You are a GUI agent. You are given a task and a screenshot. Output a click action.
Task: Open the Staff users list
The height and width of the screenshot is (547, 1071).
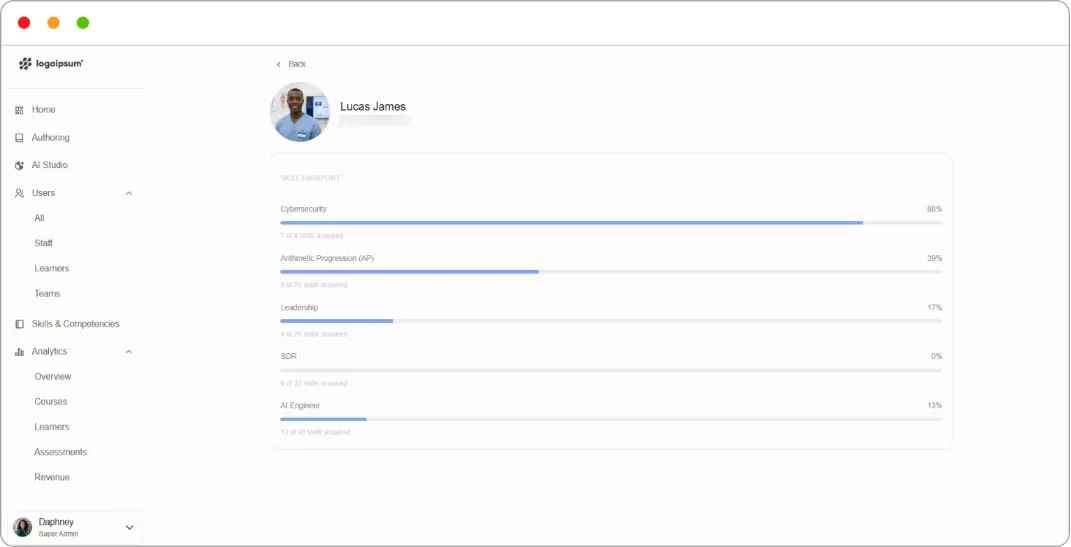point(44,243)
